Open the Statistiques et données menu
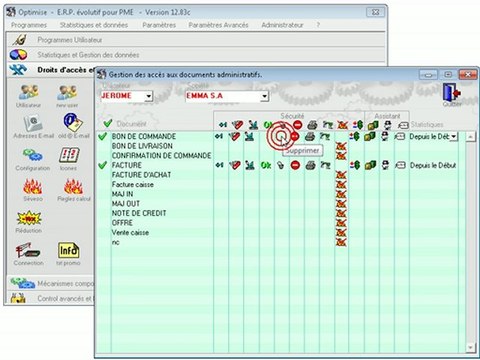The width and height of the screenshot is (480, 360). 94,25
